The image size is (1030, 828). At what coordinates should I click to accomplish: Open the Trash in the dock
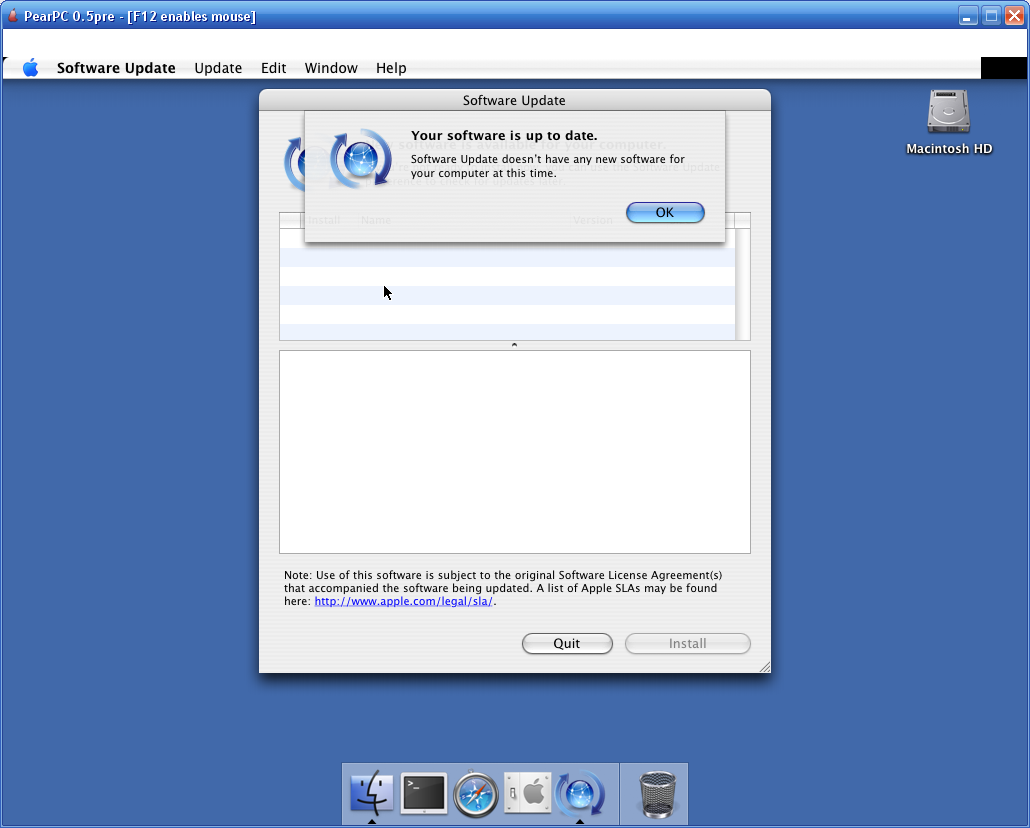[657, 794]
